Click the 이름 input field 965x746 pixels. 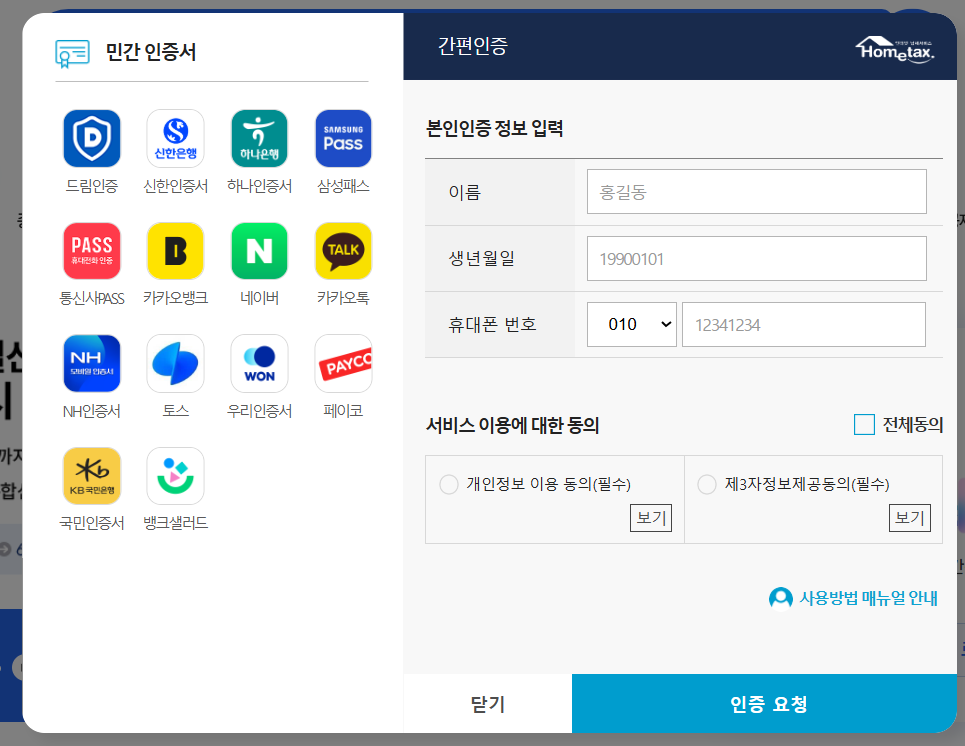tap(756, 192)
